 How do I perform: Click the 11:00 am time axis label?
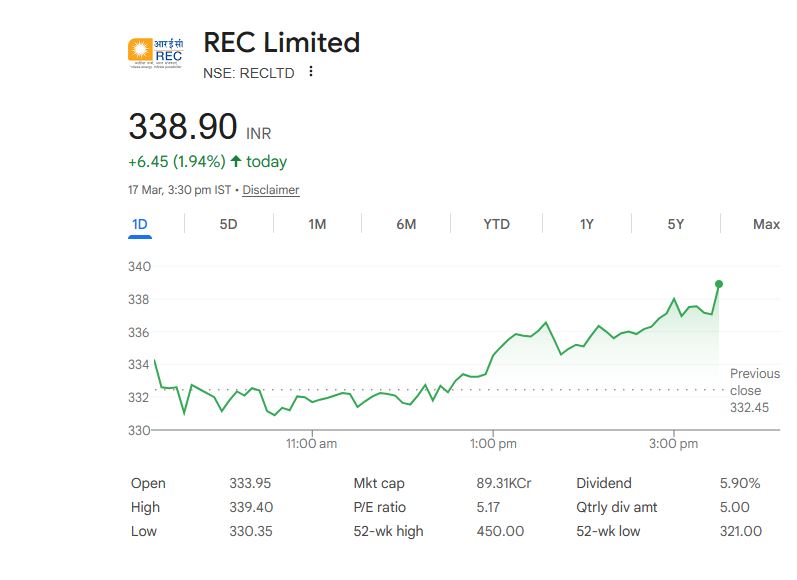311,443
